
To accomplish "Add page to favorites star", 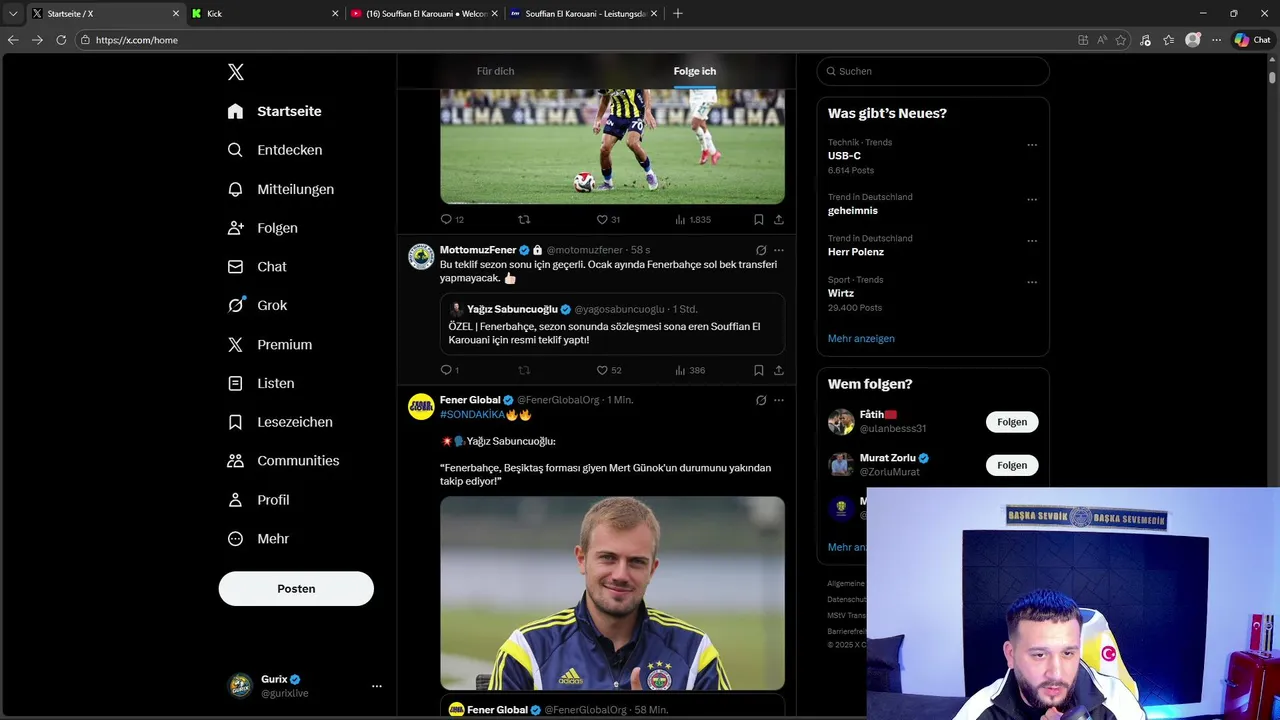I will click(x=1121, y=40).
